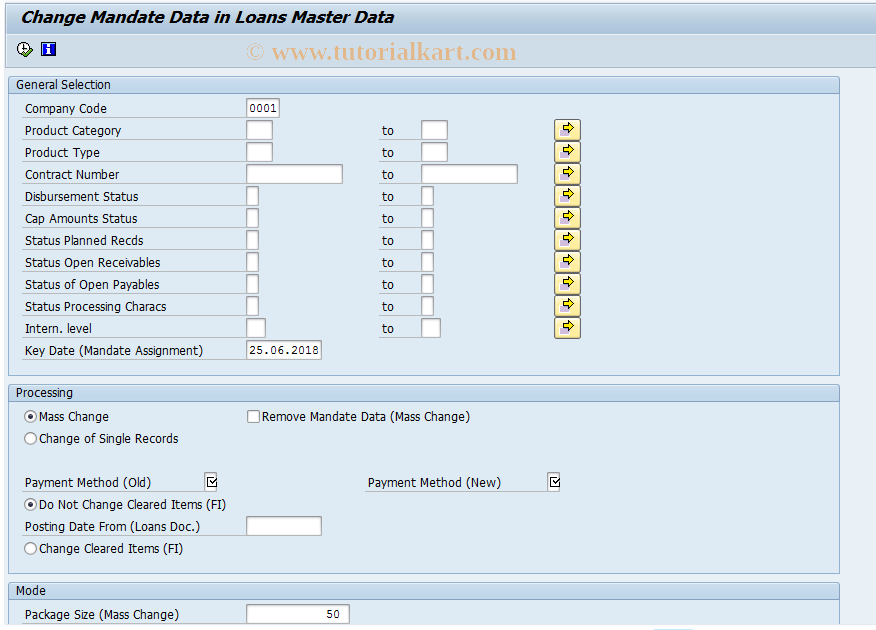Execute the report with the clock-checkmark icon
Screen dimensions: 876x630
point(22,48)
